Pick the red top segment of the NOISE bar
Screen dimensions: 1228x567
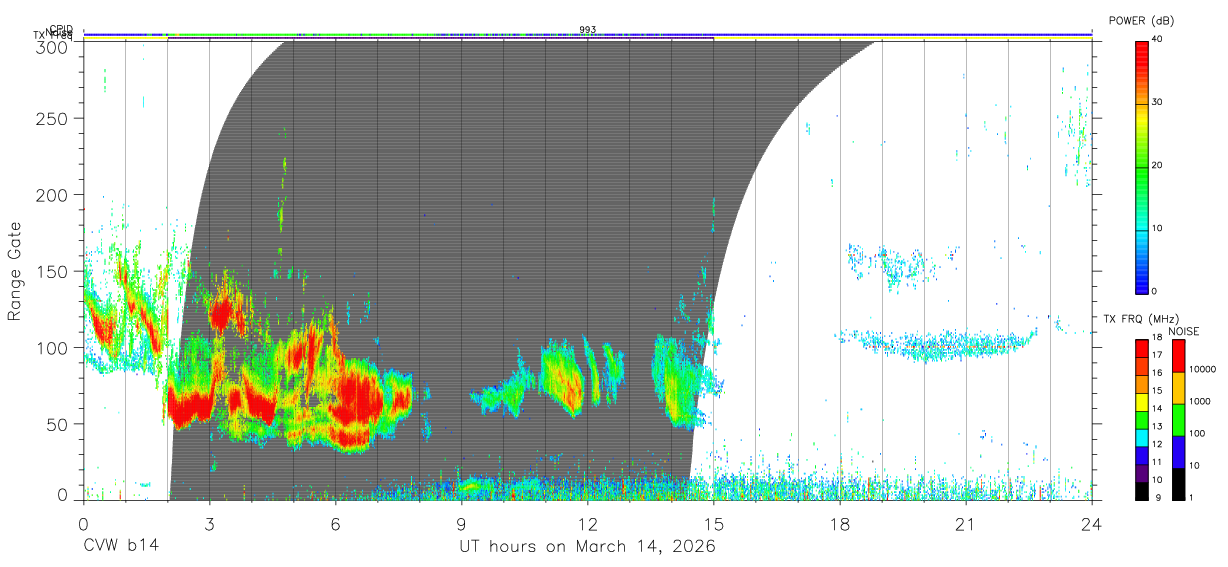tap(1179, 356)
